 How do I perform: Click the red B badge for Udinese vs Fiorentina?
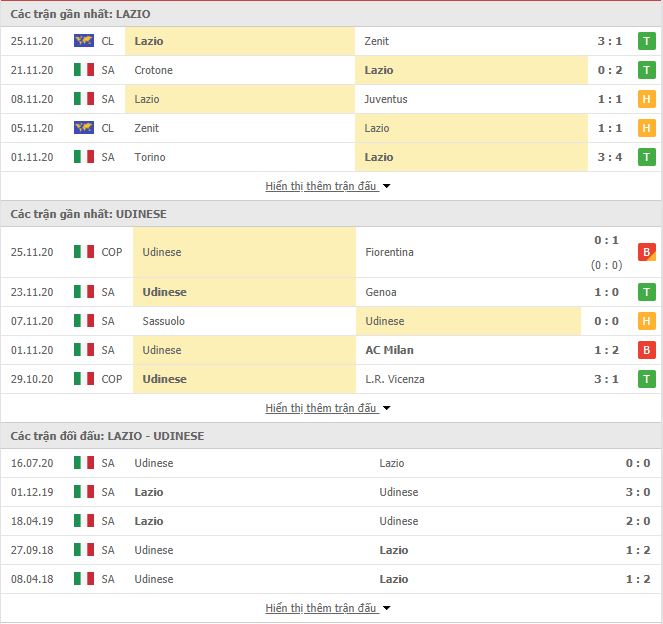coord(647,252)
